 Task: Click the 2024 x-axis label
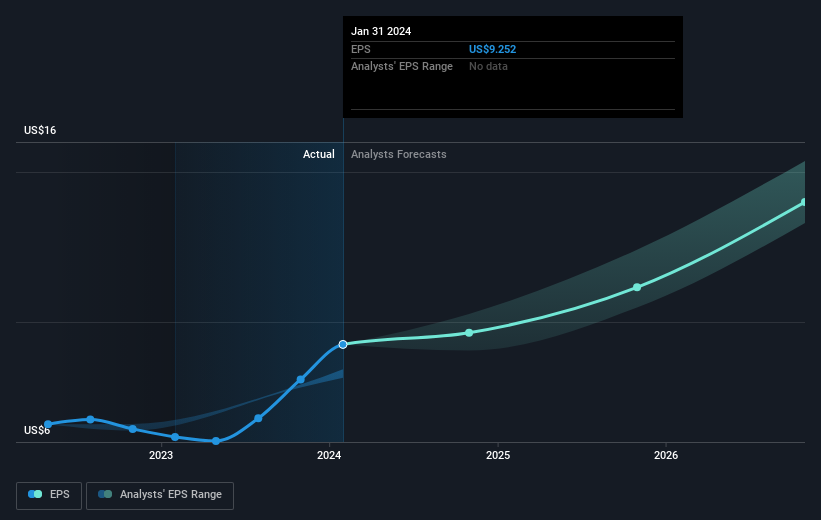click(329, 455)
